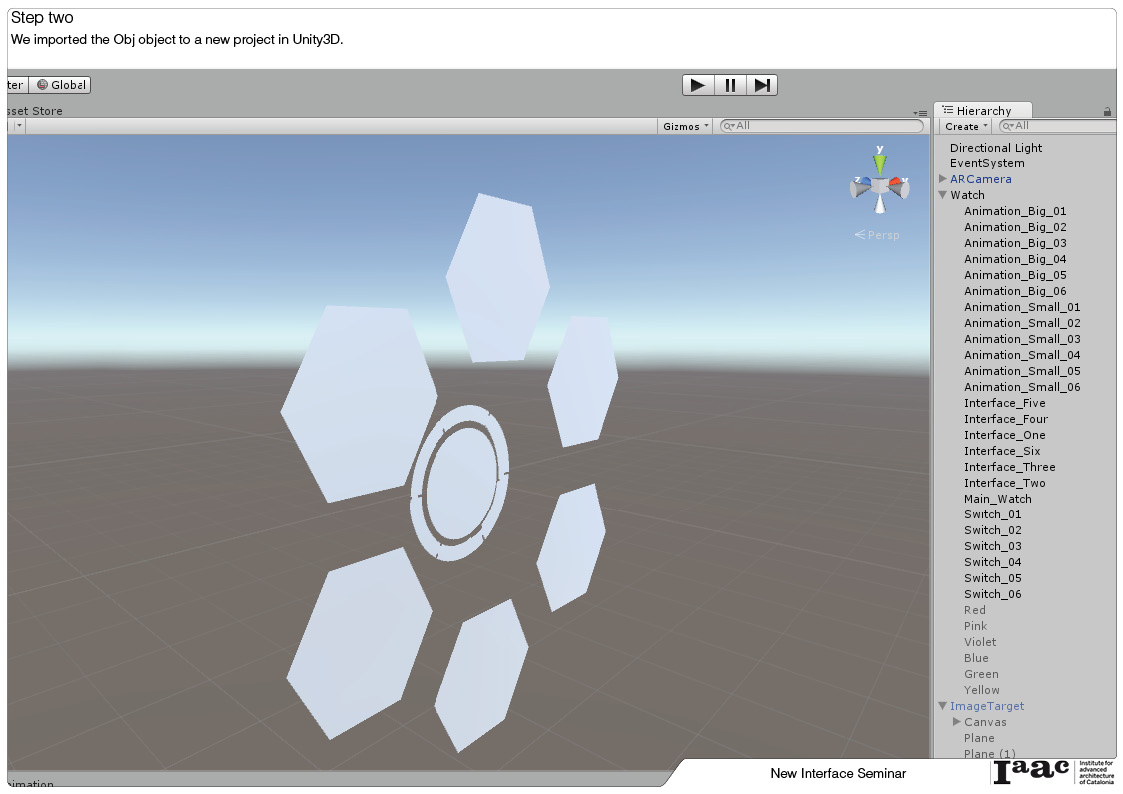Open the Scene view panel options hamburger icon
This screenshot has height=794, width=1123.
tap(921, 112)
